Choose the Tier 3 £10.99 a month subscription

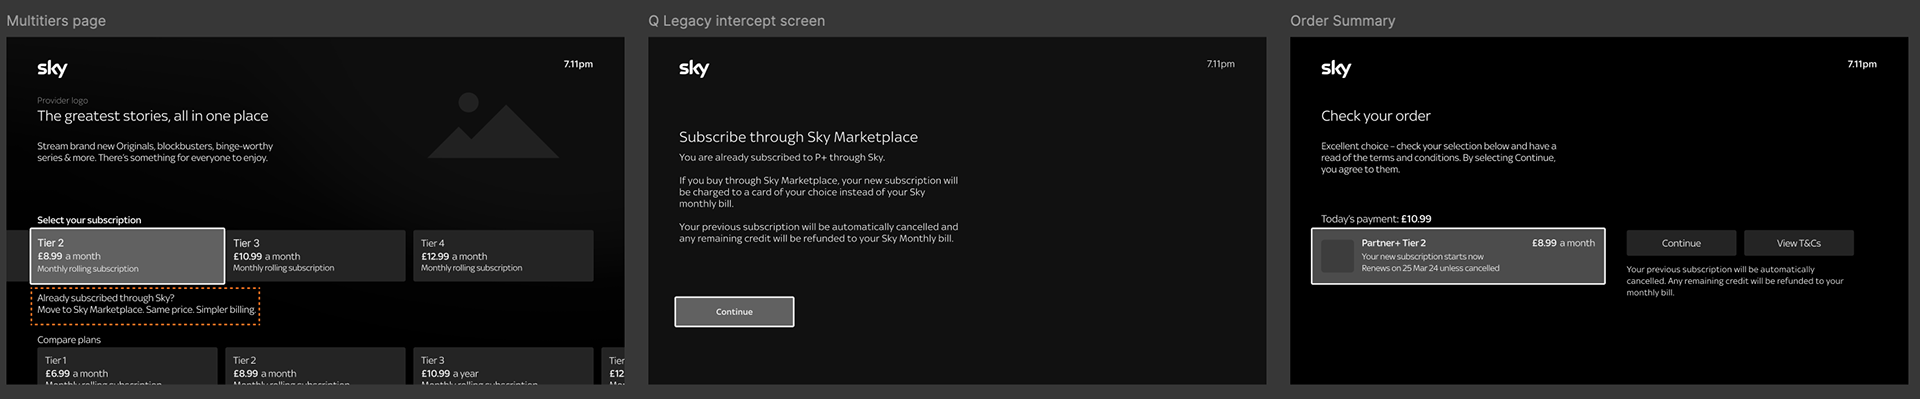tap(315, 256)
